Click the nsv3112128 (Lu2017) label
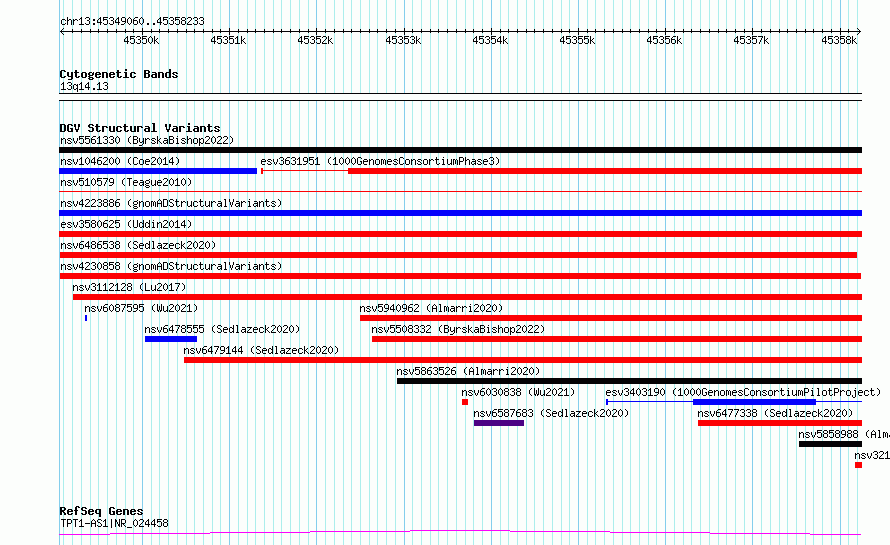This screenshot has width=890, height=545. point(129,287)
